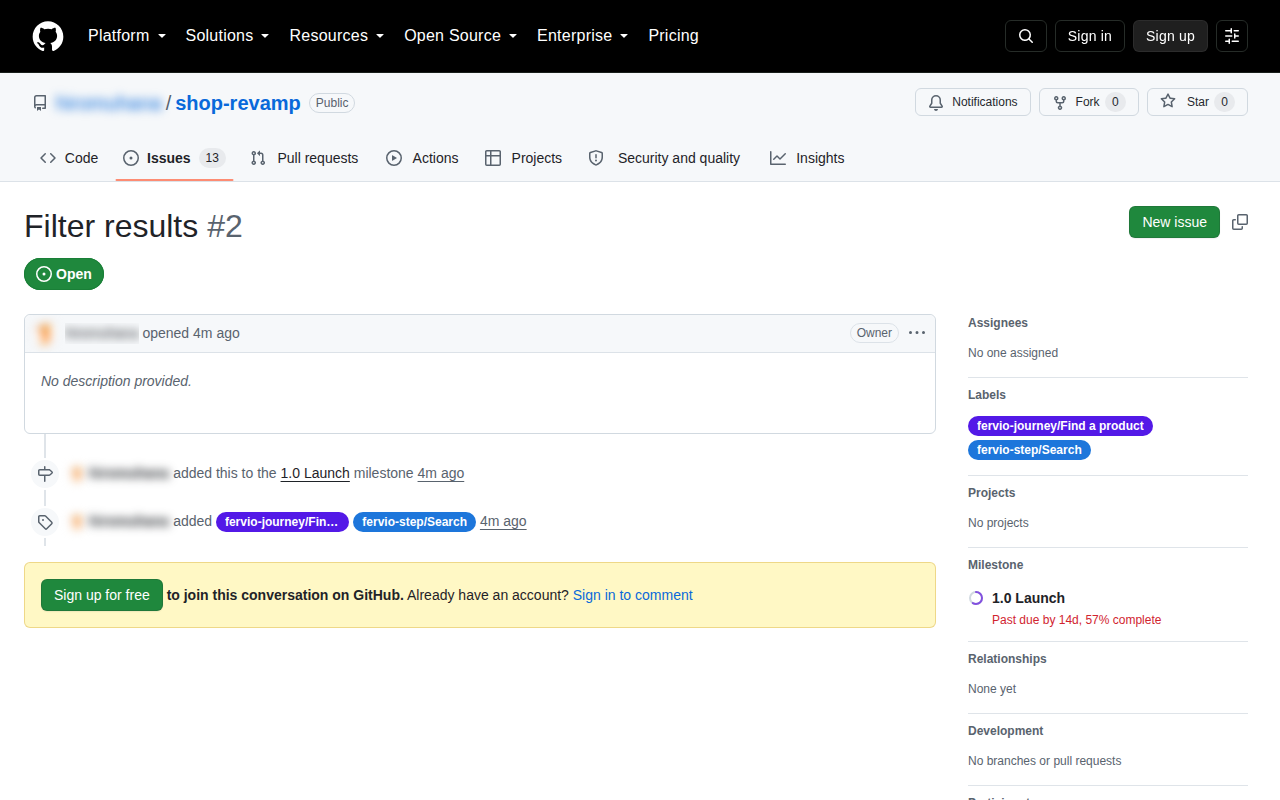Go to the Pricing page

click(673, 36)
